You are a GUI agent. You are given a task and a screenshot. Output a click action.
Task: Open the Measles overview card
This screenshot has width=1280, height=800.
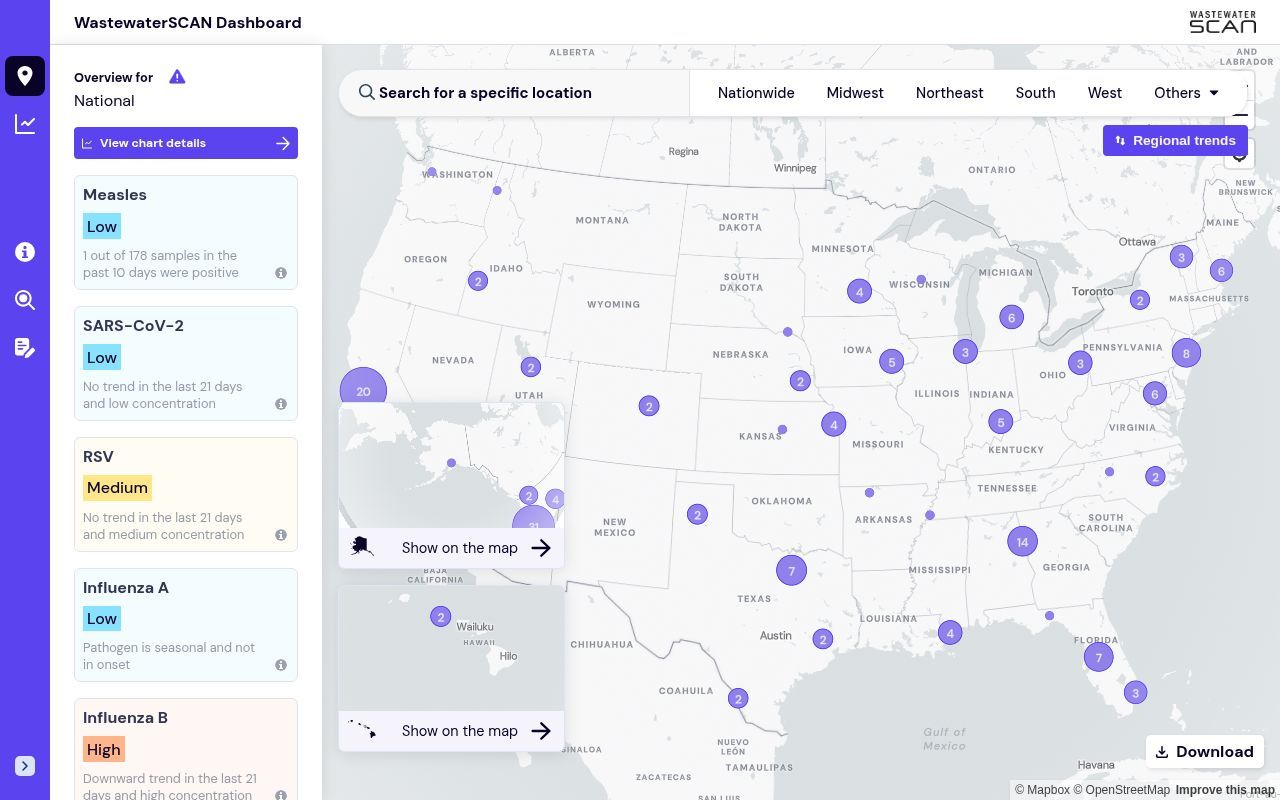186,233
